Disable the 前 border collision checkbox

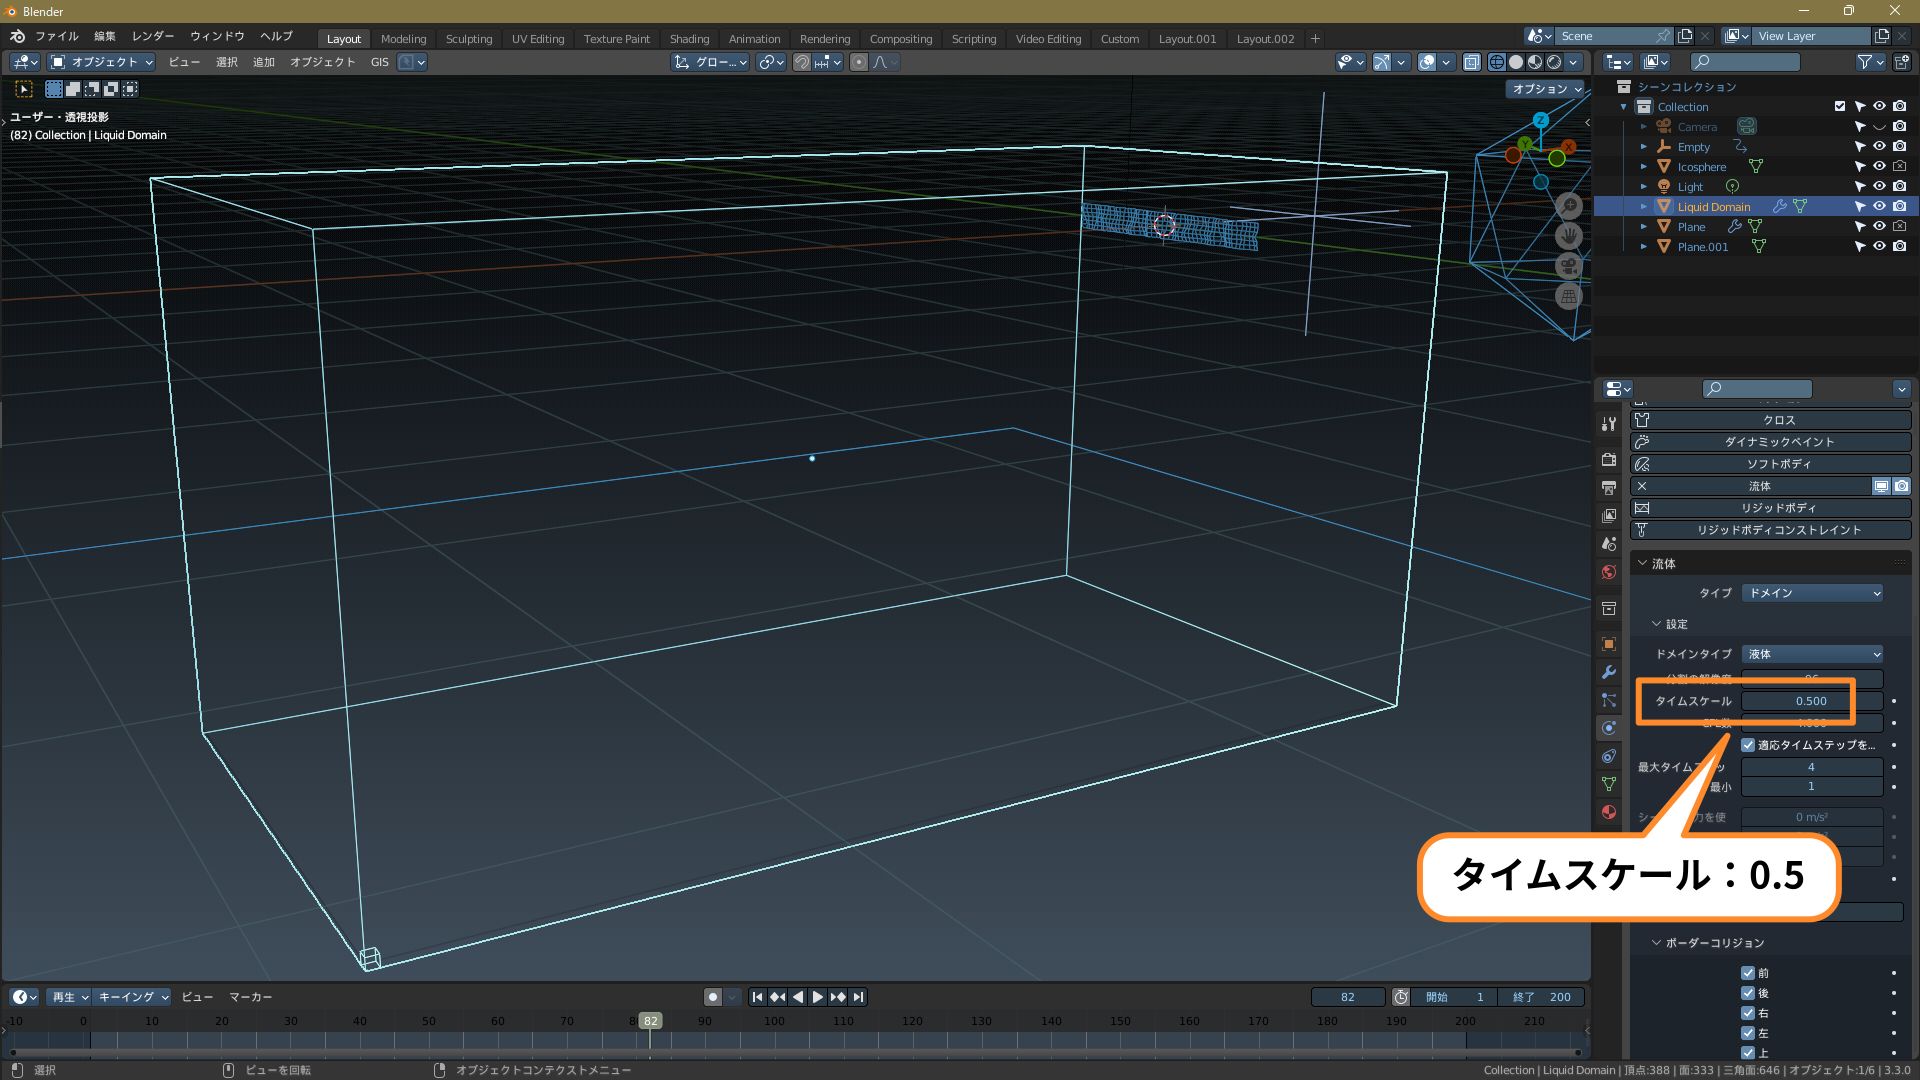pyautogui.click(x=1748, y=973)
